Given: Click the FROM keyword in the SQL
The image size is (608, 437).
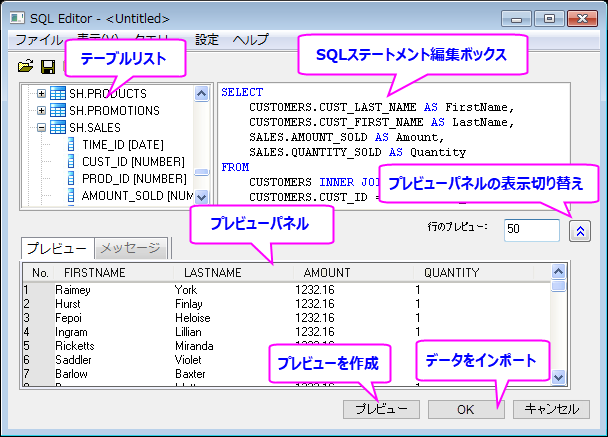Looking at the screenshot, I should [235, 167].
